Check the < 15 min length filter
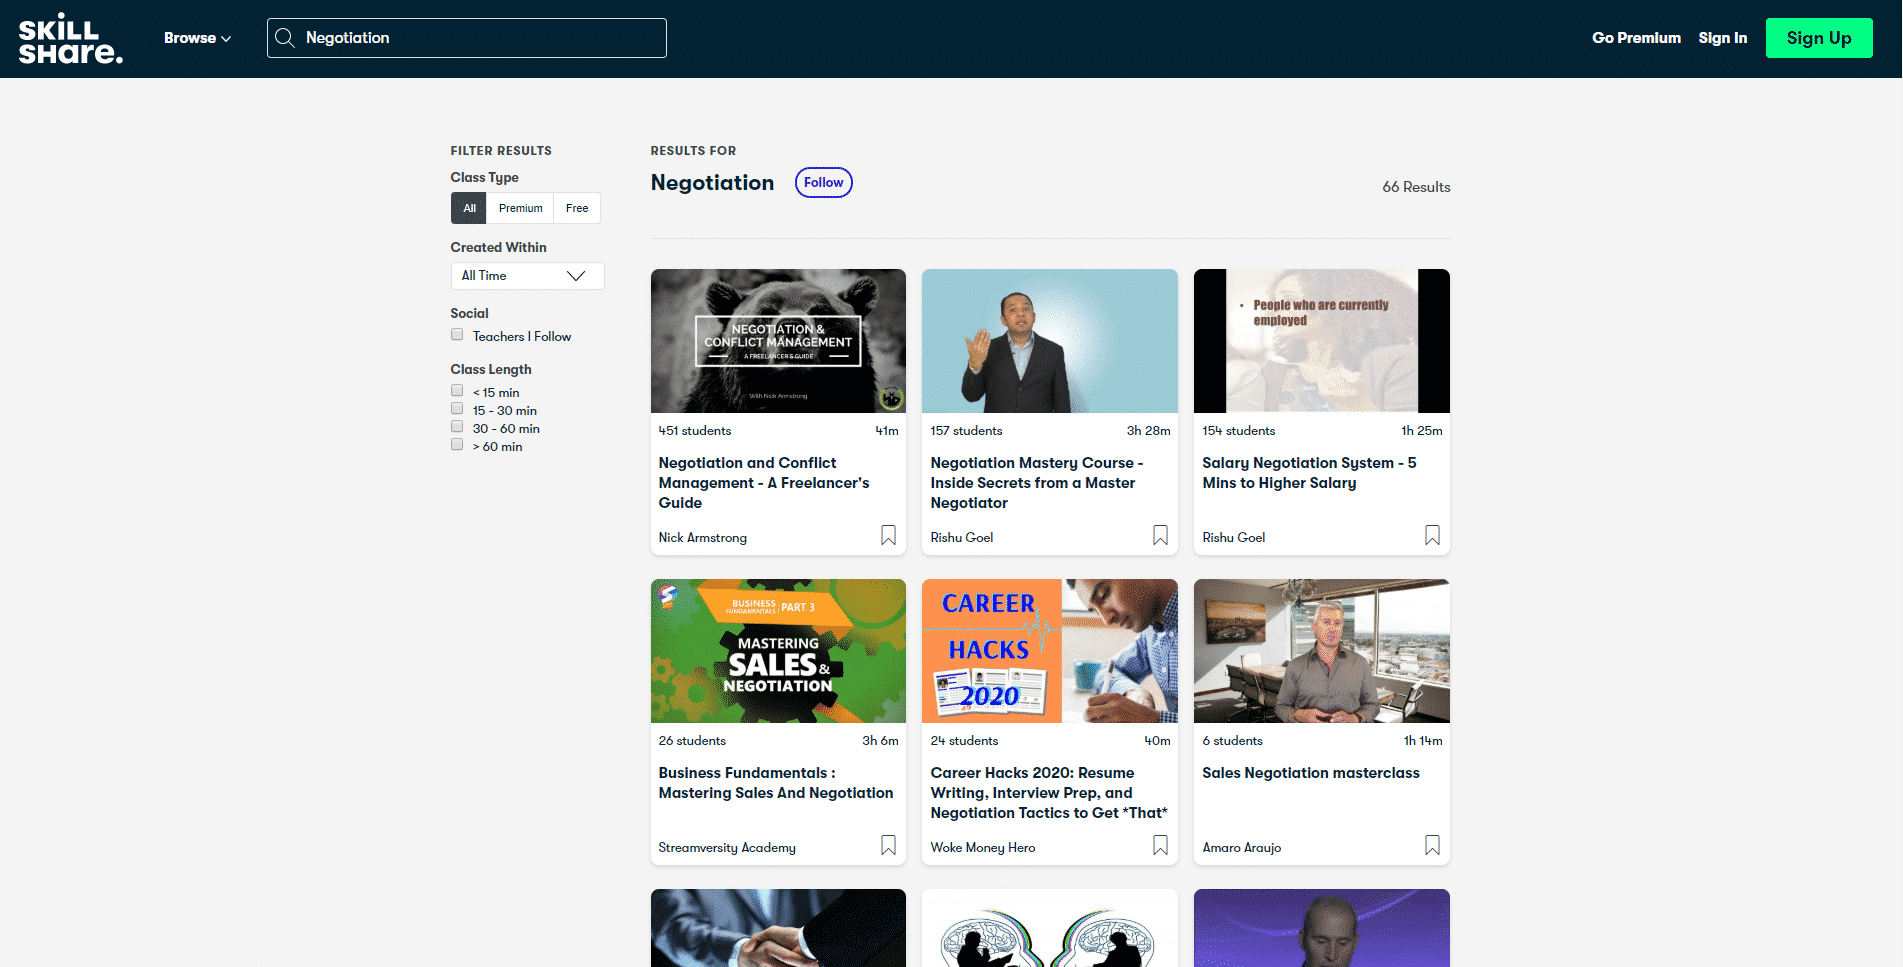The height and width of the screenshot is (967, 1903). [x=457, y=391]
